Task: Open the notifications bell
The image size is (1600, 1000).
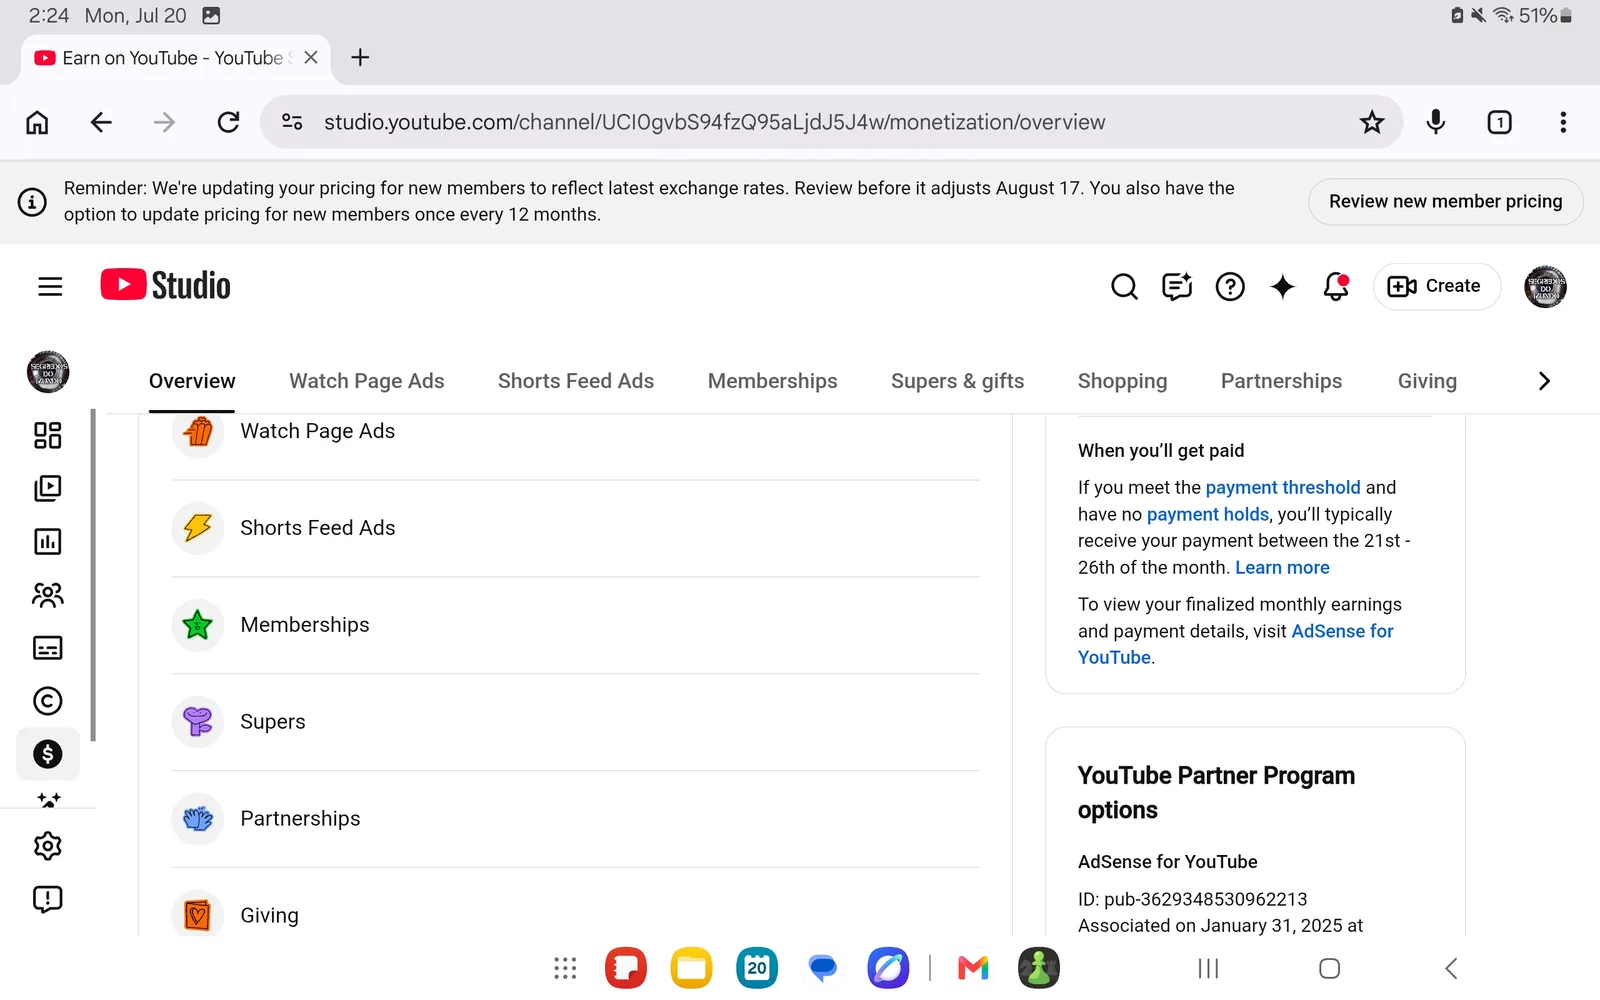Action: tap(1336, 287)
